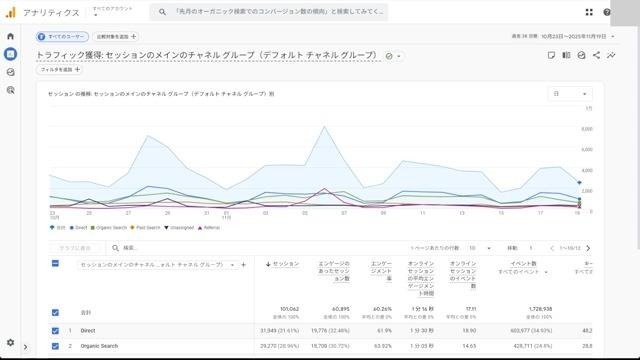Open the すべてのイベント dropdown

click(523, 272)
